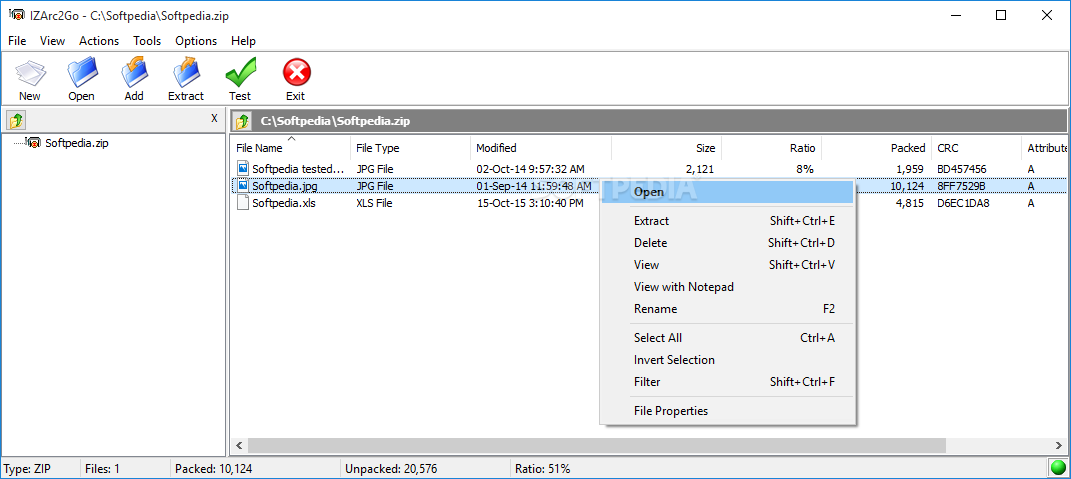
Task: Click the Softpedia.xls file icon
Action: [x=243, y=203]
